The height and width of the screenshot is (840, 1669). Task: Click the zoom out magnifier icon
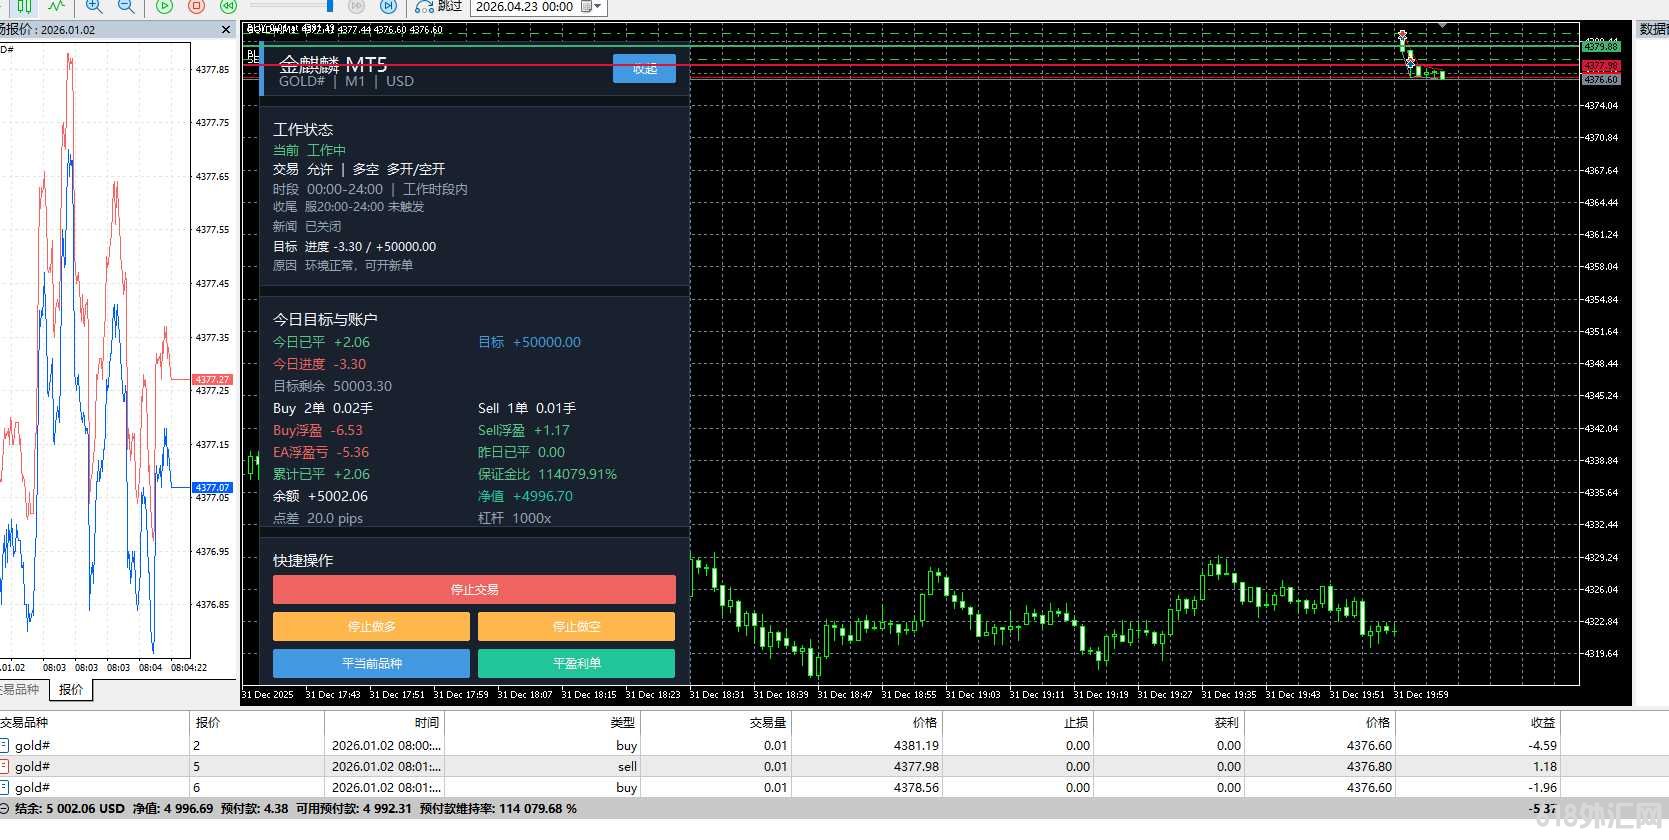point(126,6)
